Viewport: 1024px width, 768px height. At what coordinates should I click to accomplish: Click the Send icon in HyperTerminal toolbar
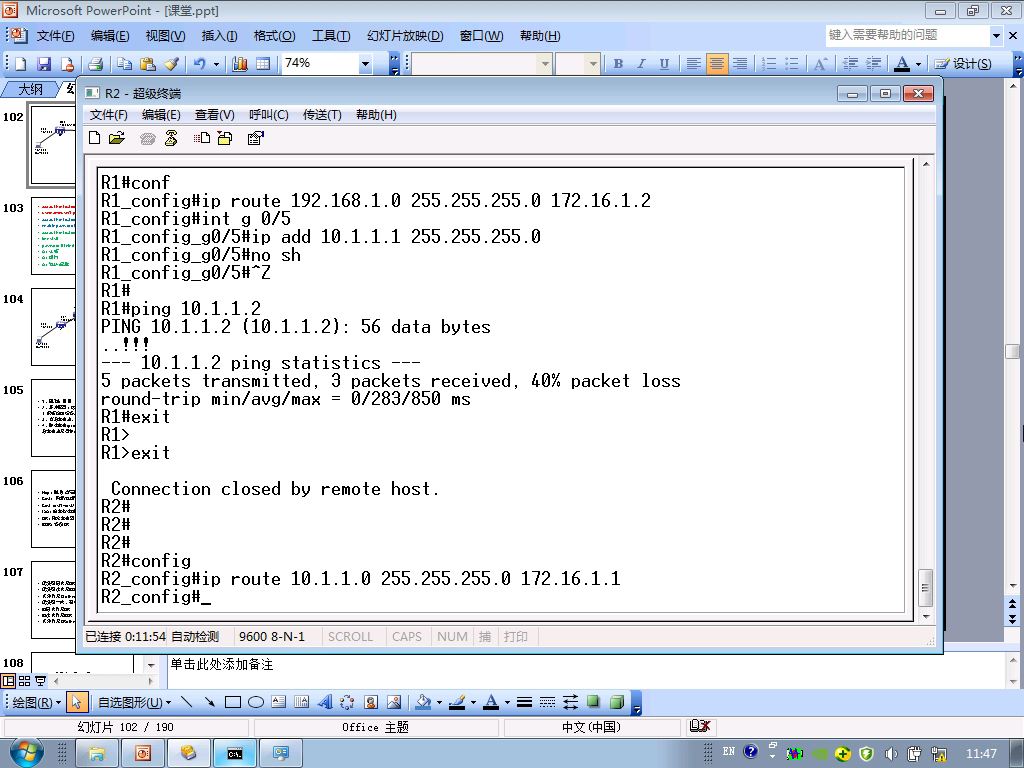coord(202,138)
